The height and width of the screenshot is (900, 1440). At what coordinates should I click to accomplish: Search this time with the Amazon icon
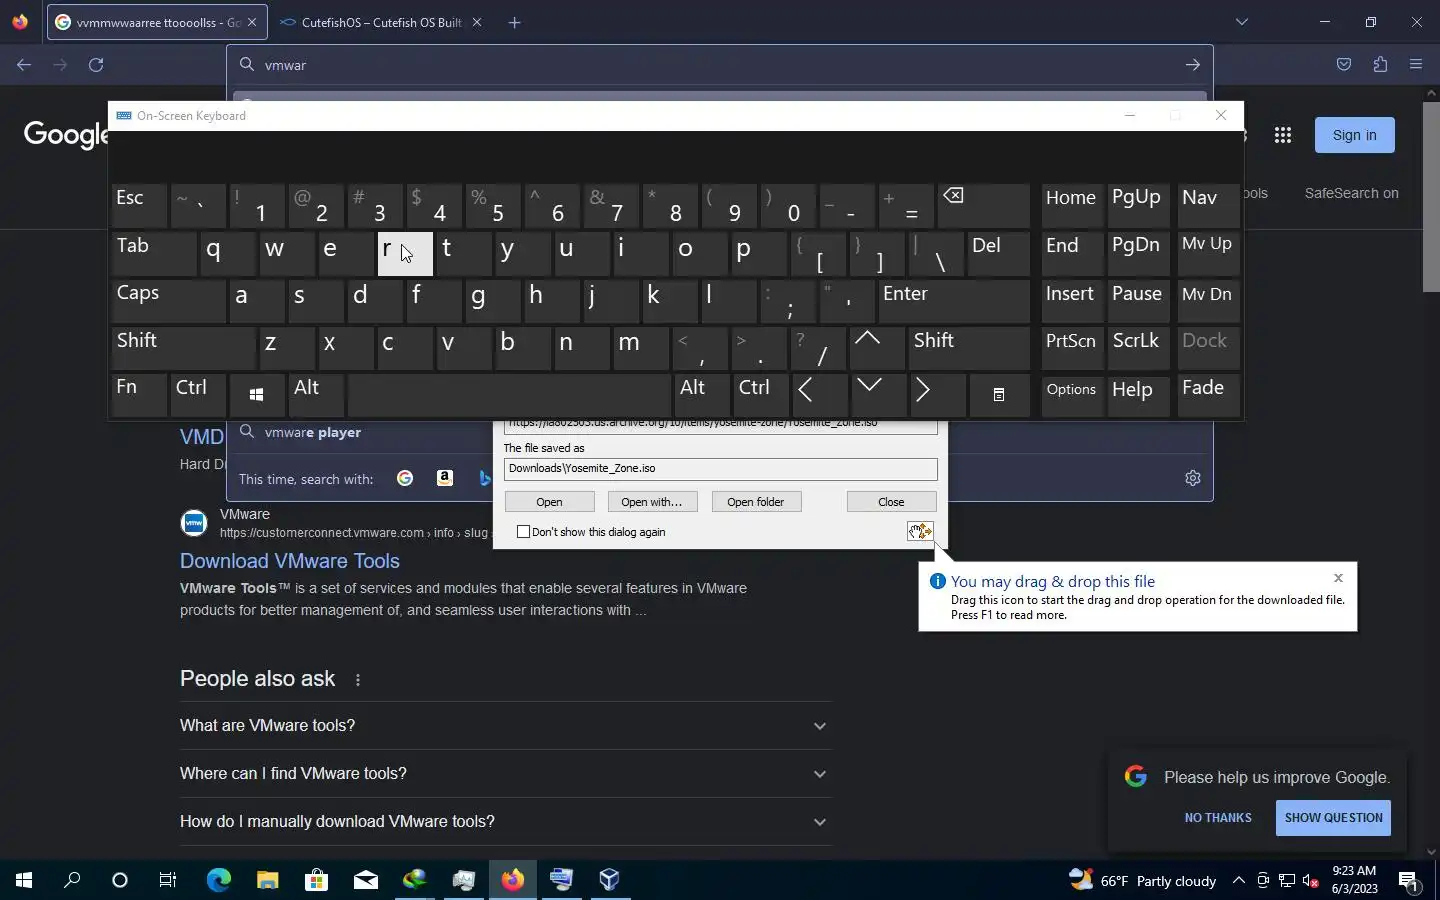[445, 478]
